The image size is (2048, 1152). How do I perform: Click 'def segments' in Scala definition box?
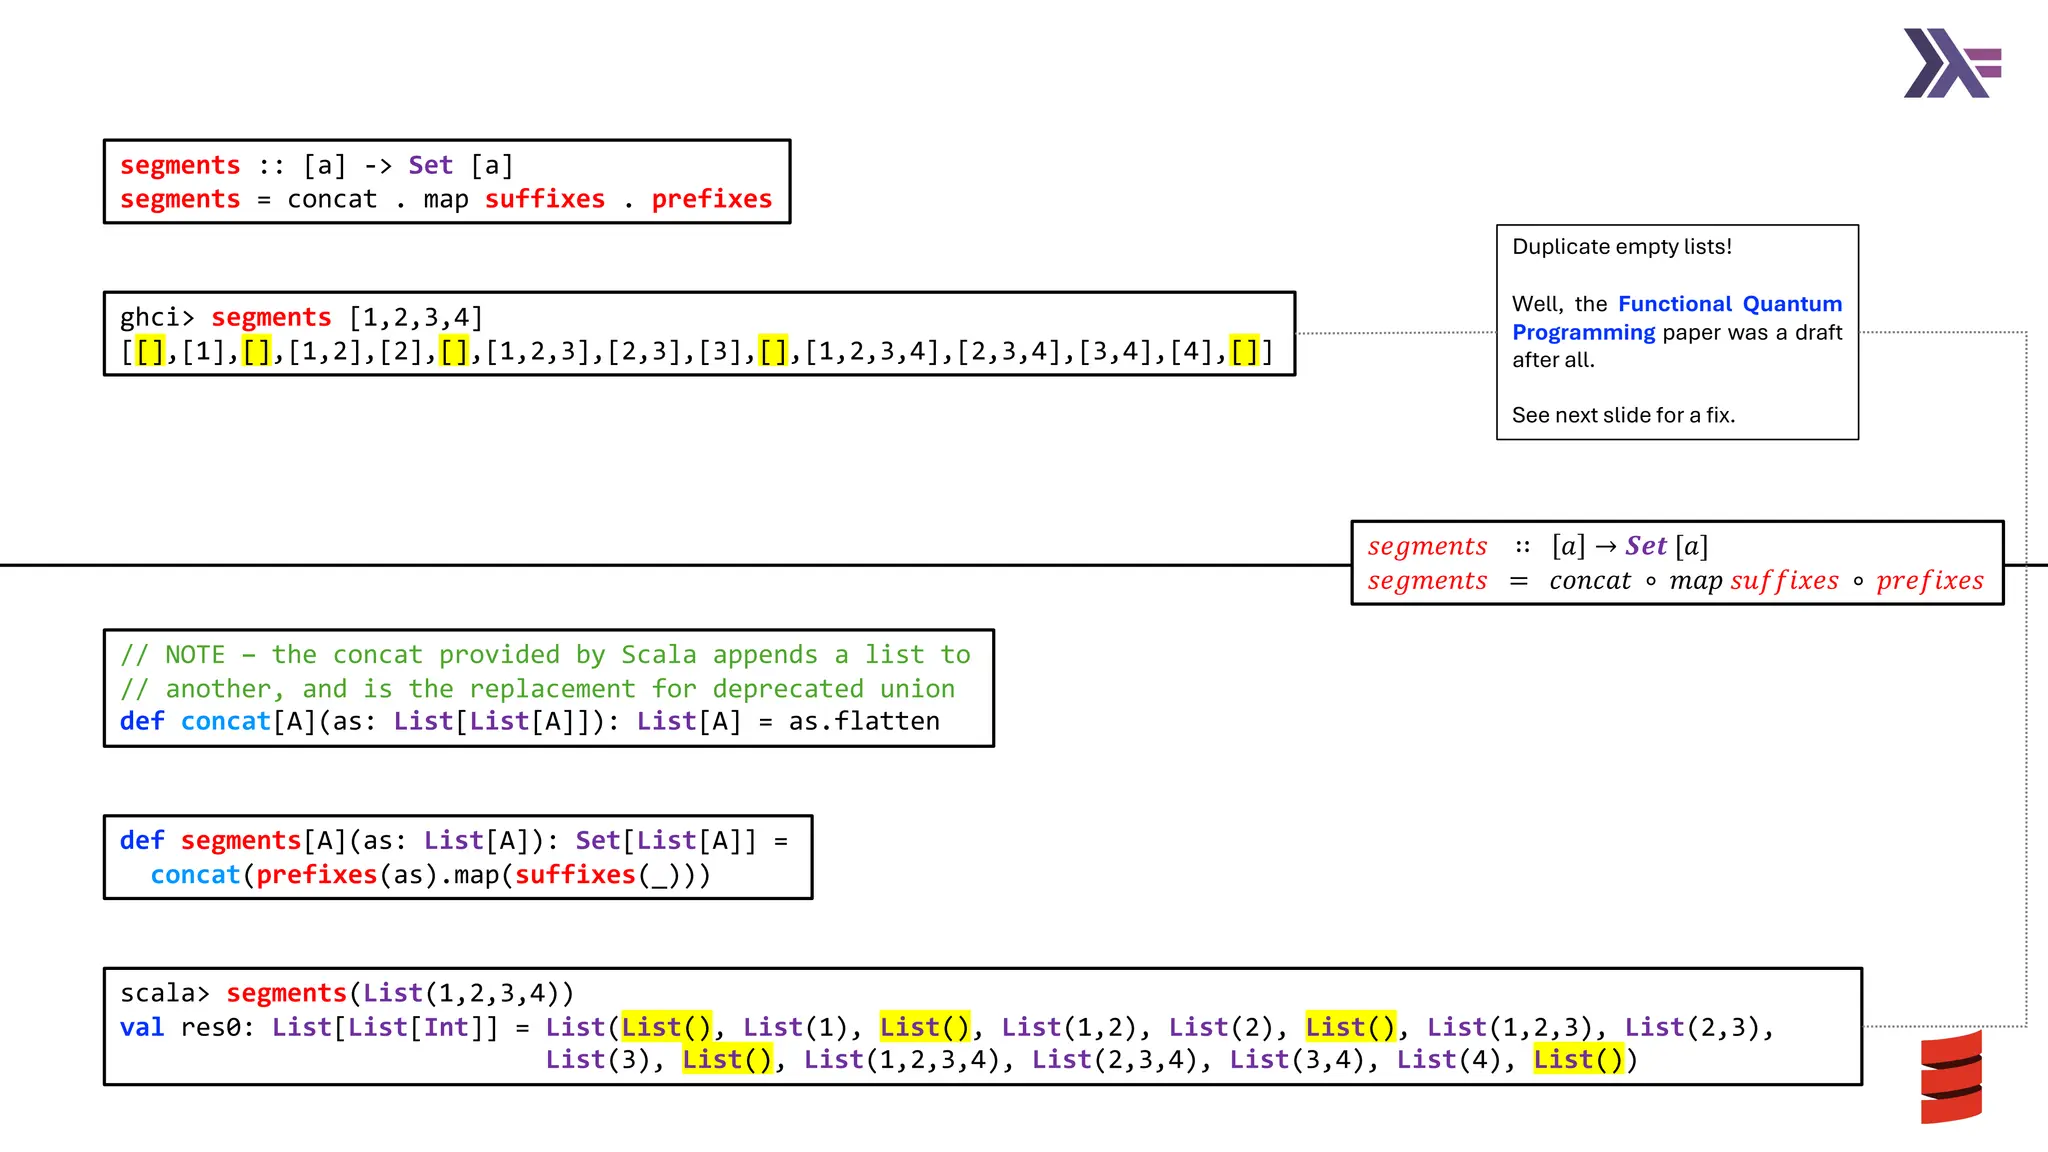click(x=210, y=841)
